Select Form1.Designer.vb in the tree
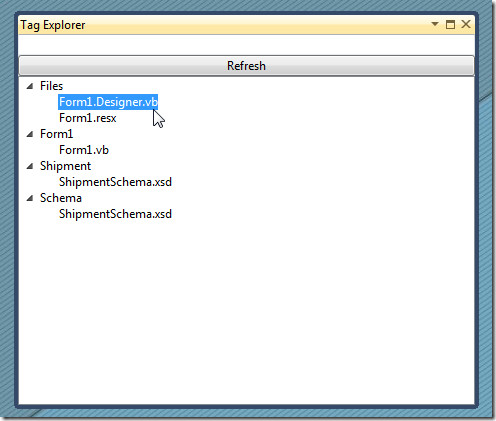This screenshot has height=421, width=496. tap(108, 102)
